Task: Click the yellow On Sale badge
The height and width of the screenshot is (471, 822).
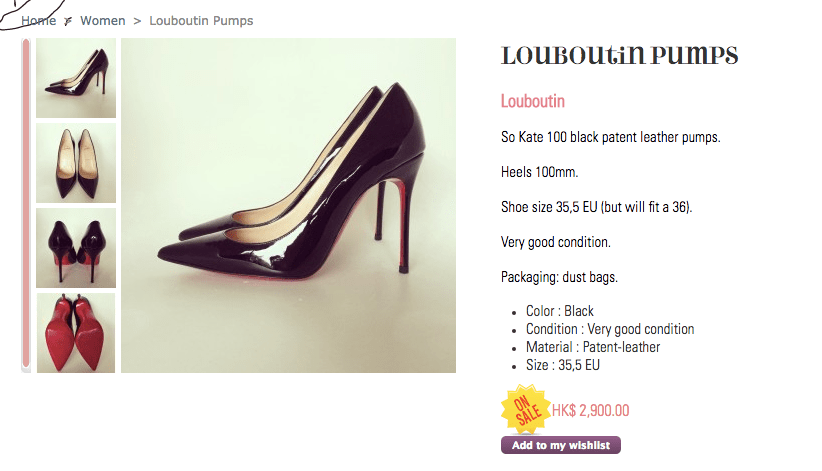Action: coord(526,409)
